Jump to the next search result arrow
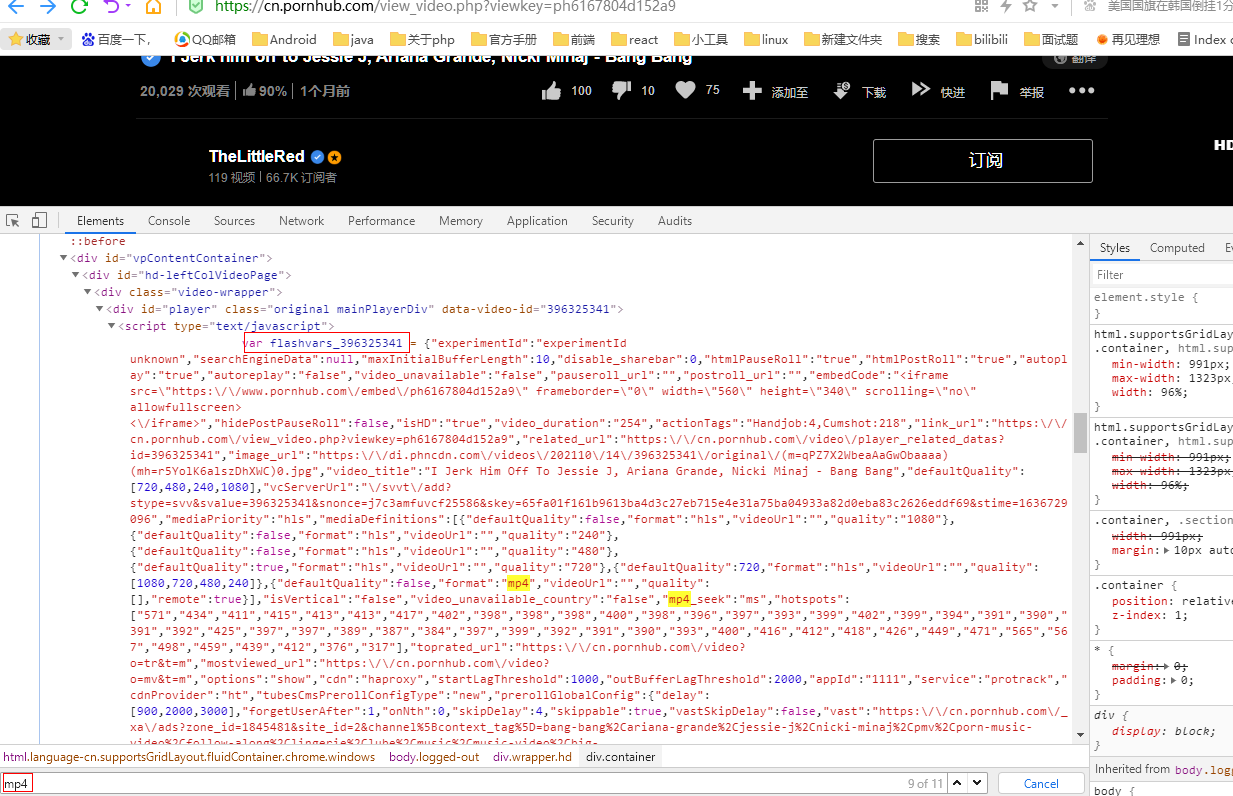 pyautogui.click(x=976, y=783)
